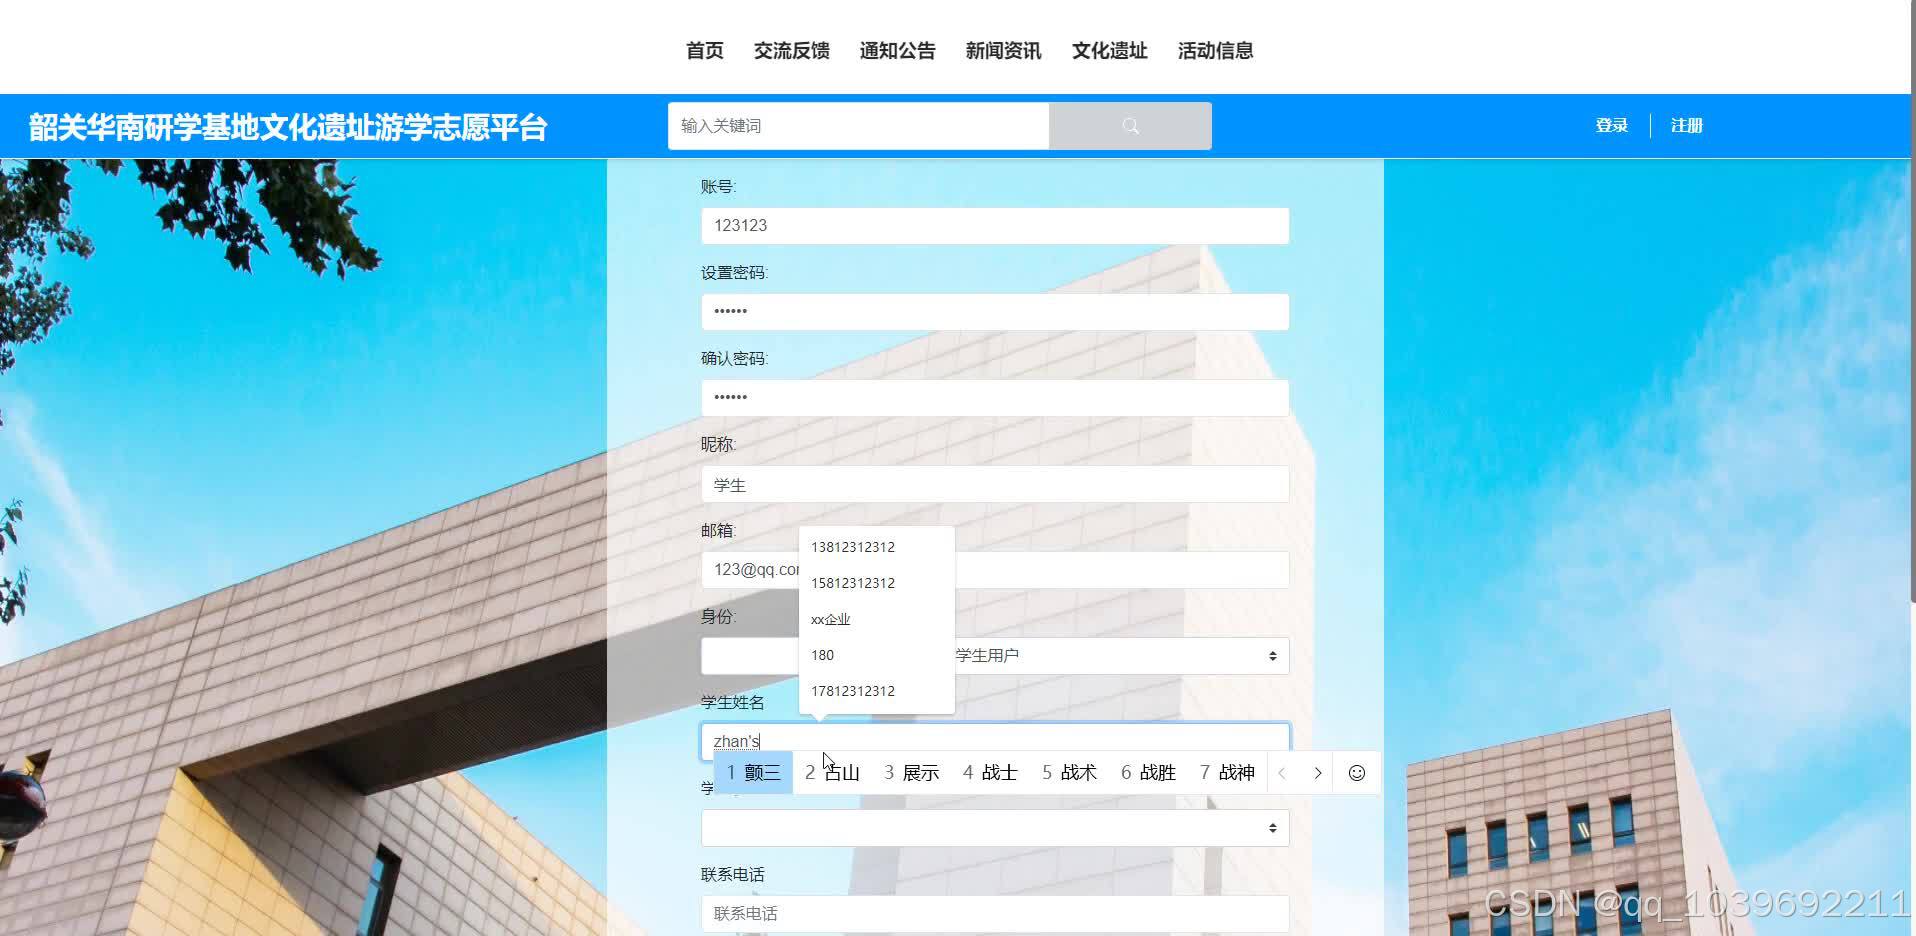Screen dimensions: 1916x936
Task: Select autofill suggestion 17812312312
Action: coord(877,691)
